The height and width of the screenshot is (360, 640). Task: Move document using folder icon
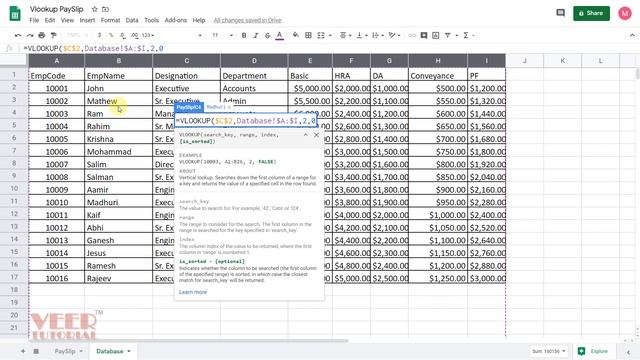[105, 9]
